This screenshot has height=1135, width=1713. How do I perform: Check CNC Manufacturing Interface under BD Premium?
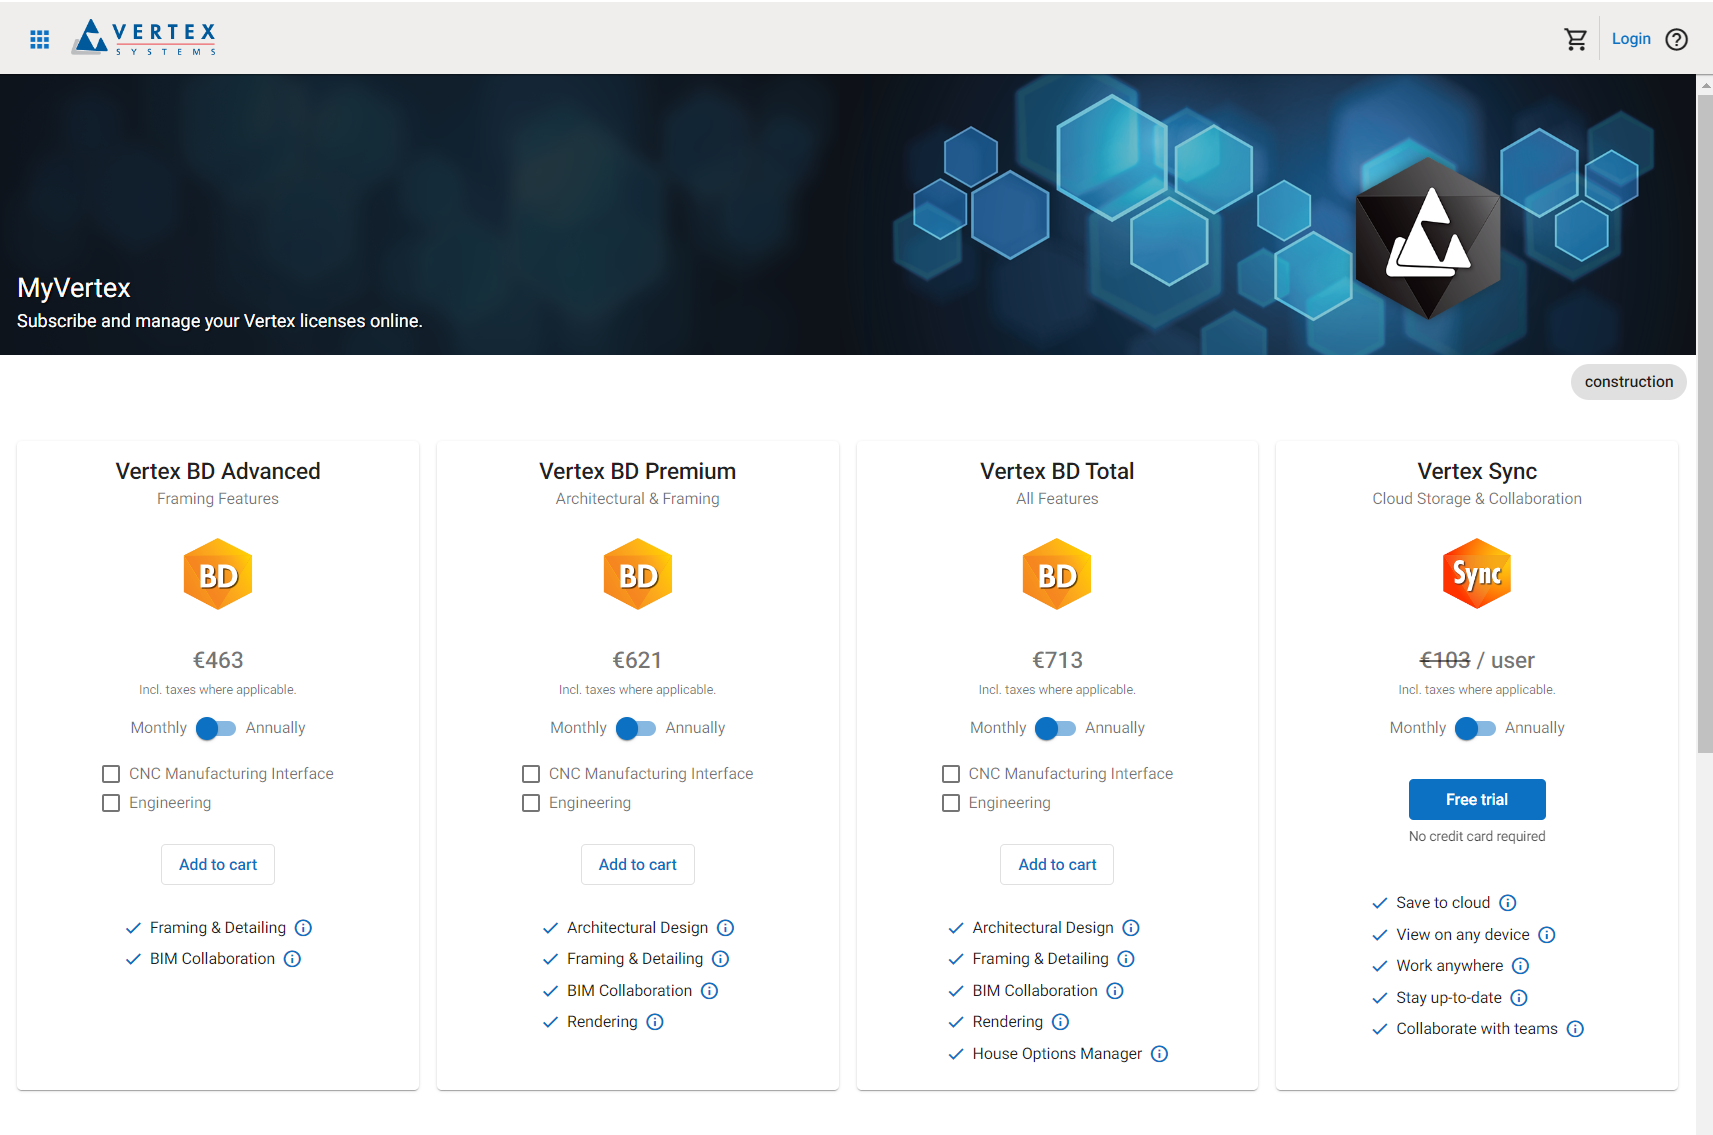click(531, 774)
